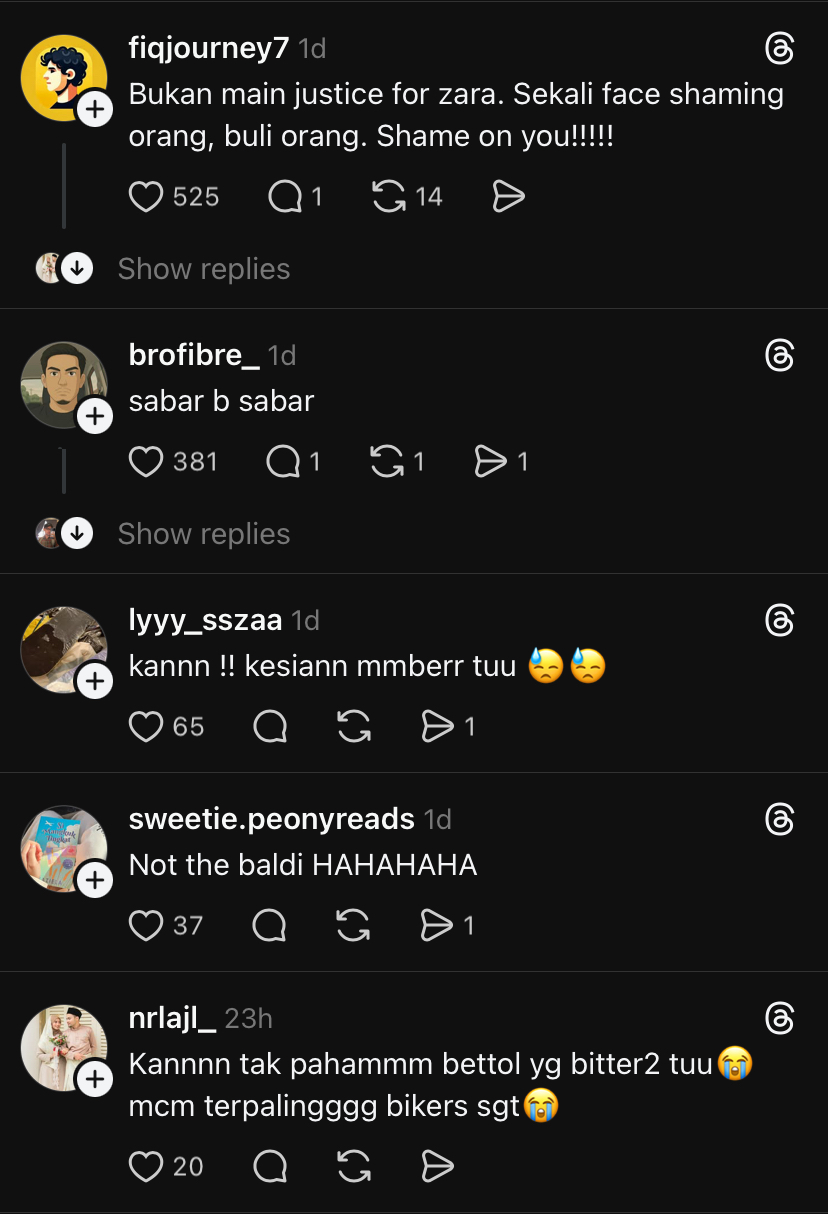Open replies on fiqjourney7's comment

coord(285,197)
